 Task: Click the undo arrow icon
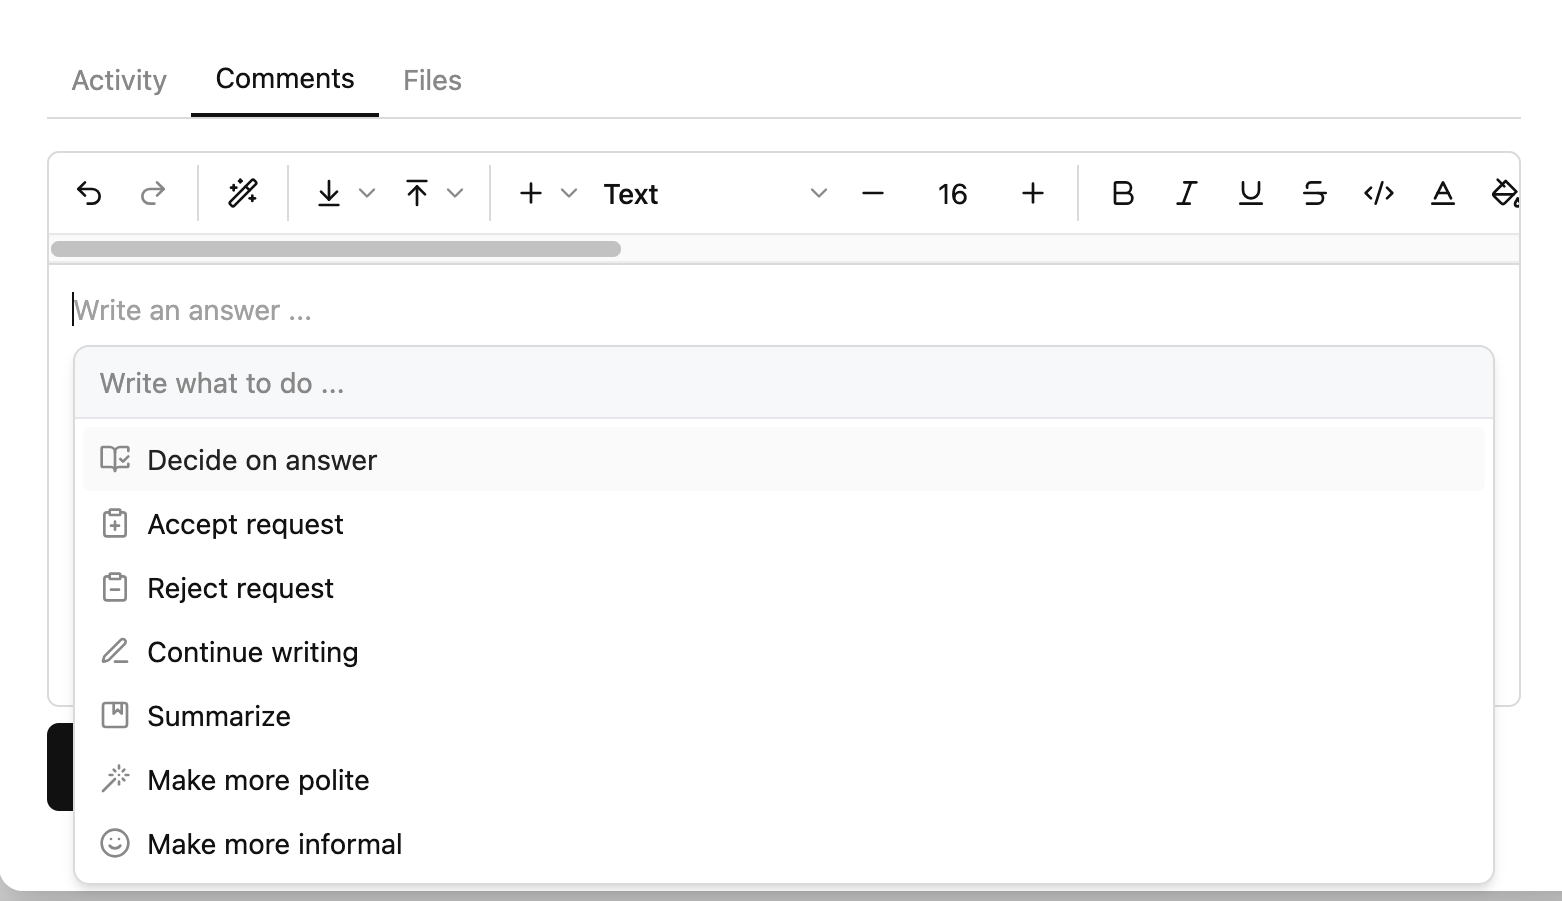tap(89, 193)
